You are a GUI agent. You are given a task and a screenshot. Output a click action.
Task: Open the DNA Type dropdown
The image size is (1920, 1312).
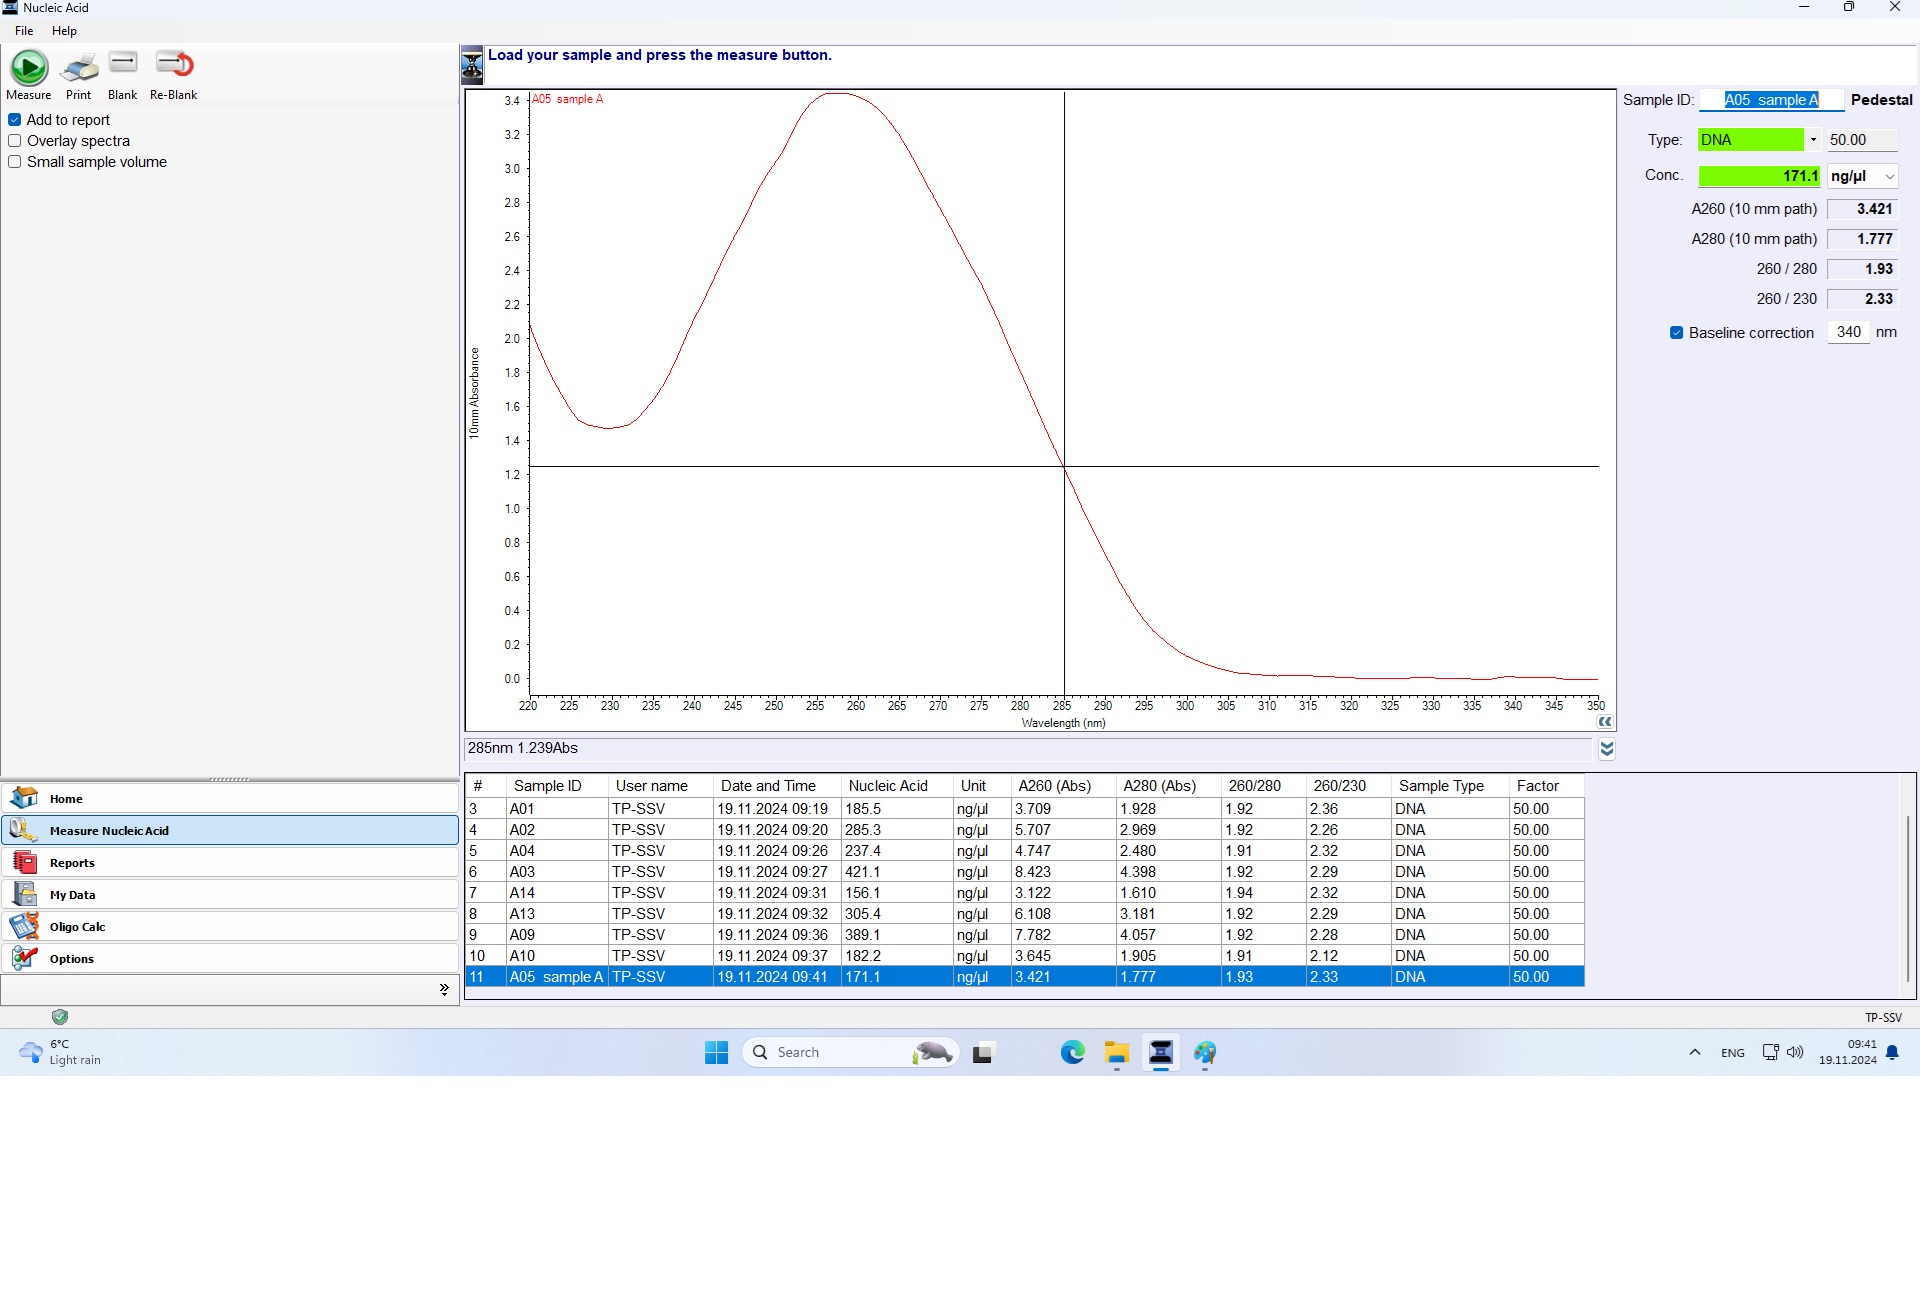pyautogui.click(x=1813, y=140)
